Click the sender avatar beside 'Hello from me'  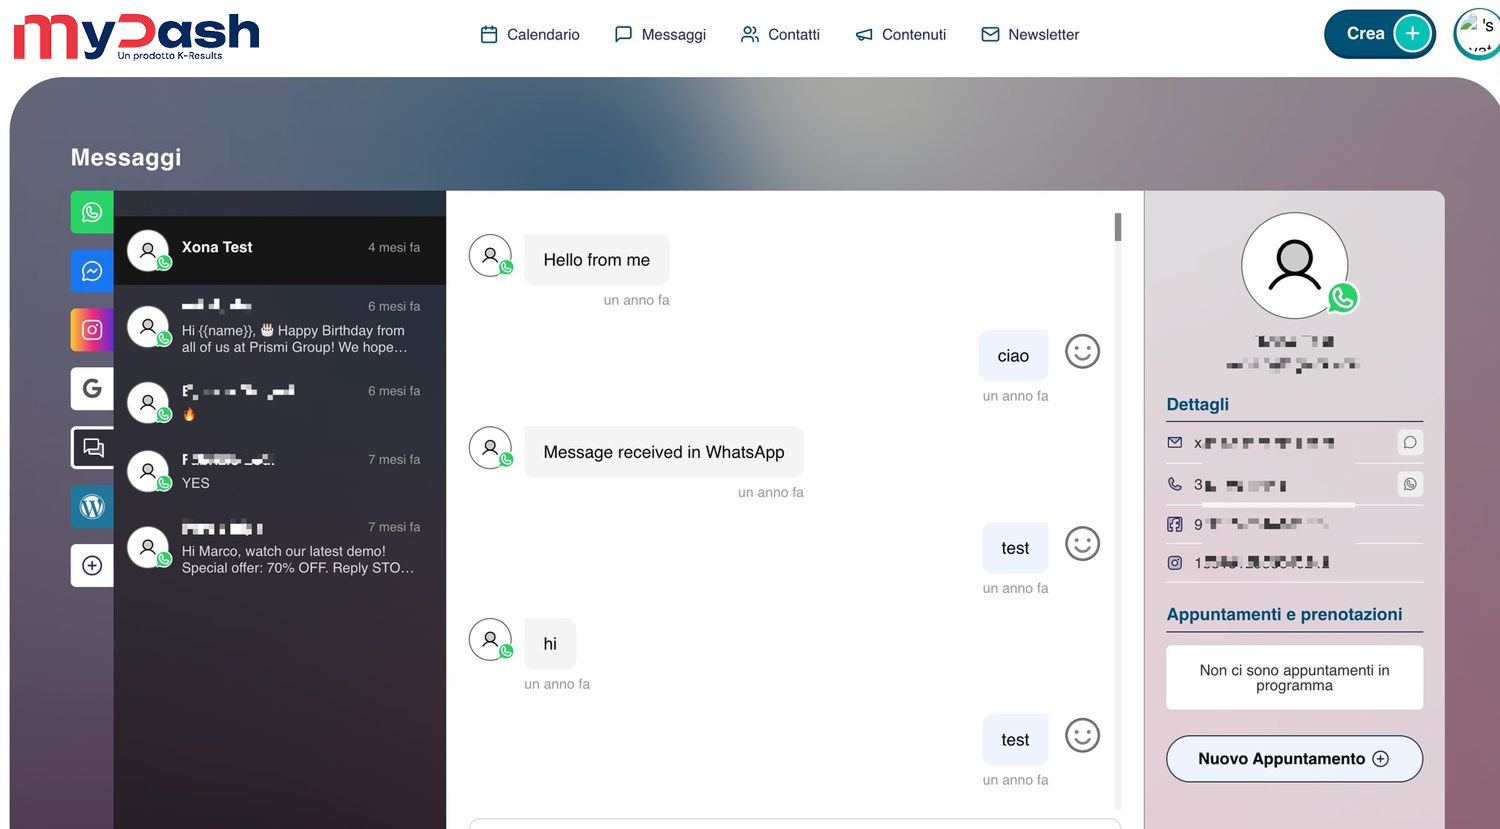pos(490,256)
